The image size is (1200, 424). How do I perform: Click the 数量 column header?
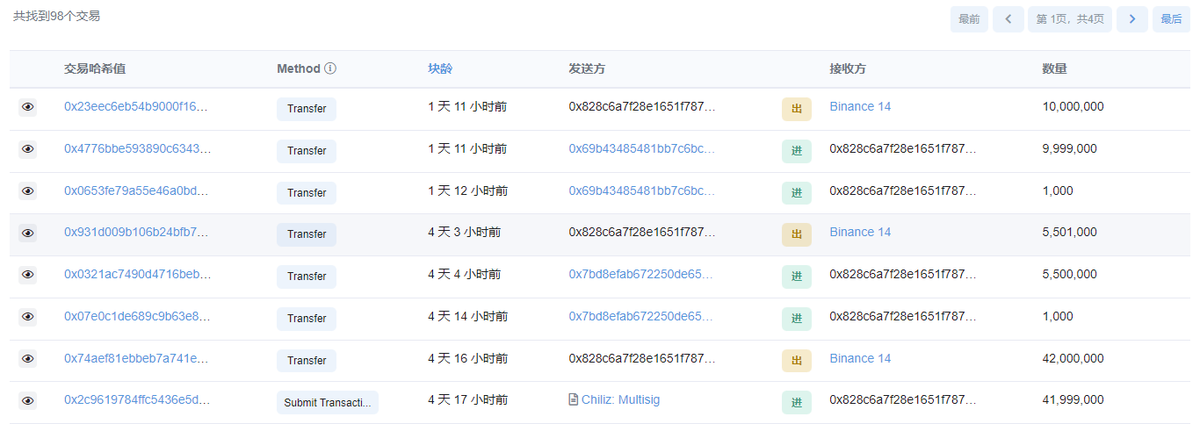[1055, 69]
